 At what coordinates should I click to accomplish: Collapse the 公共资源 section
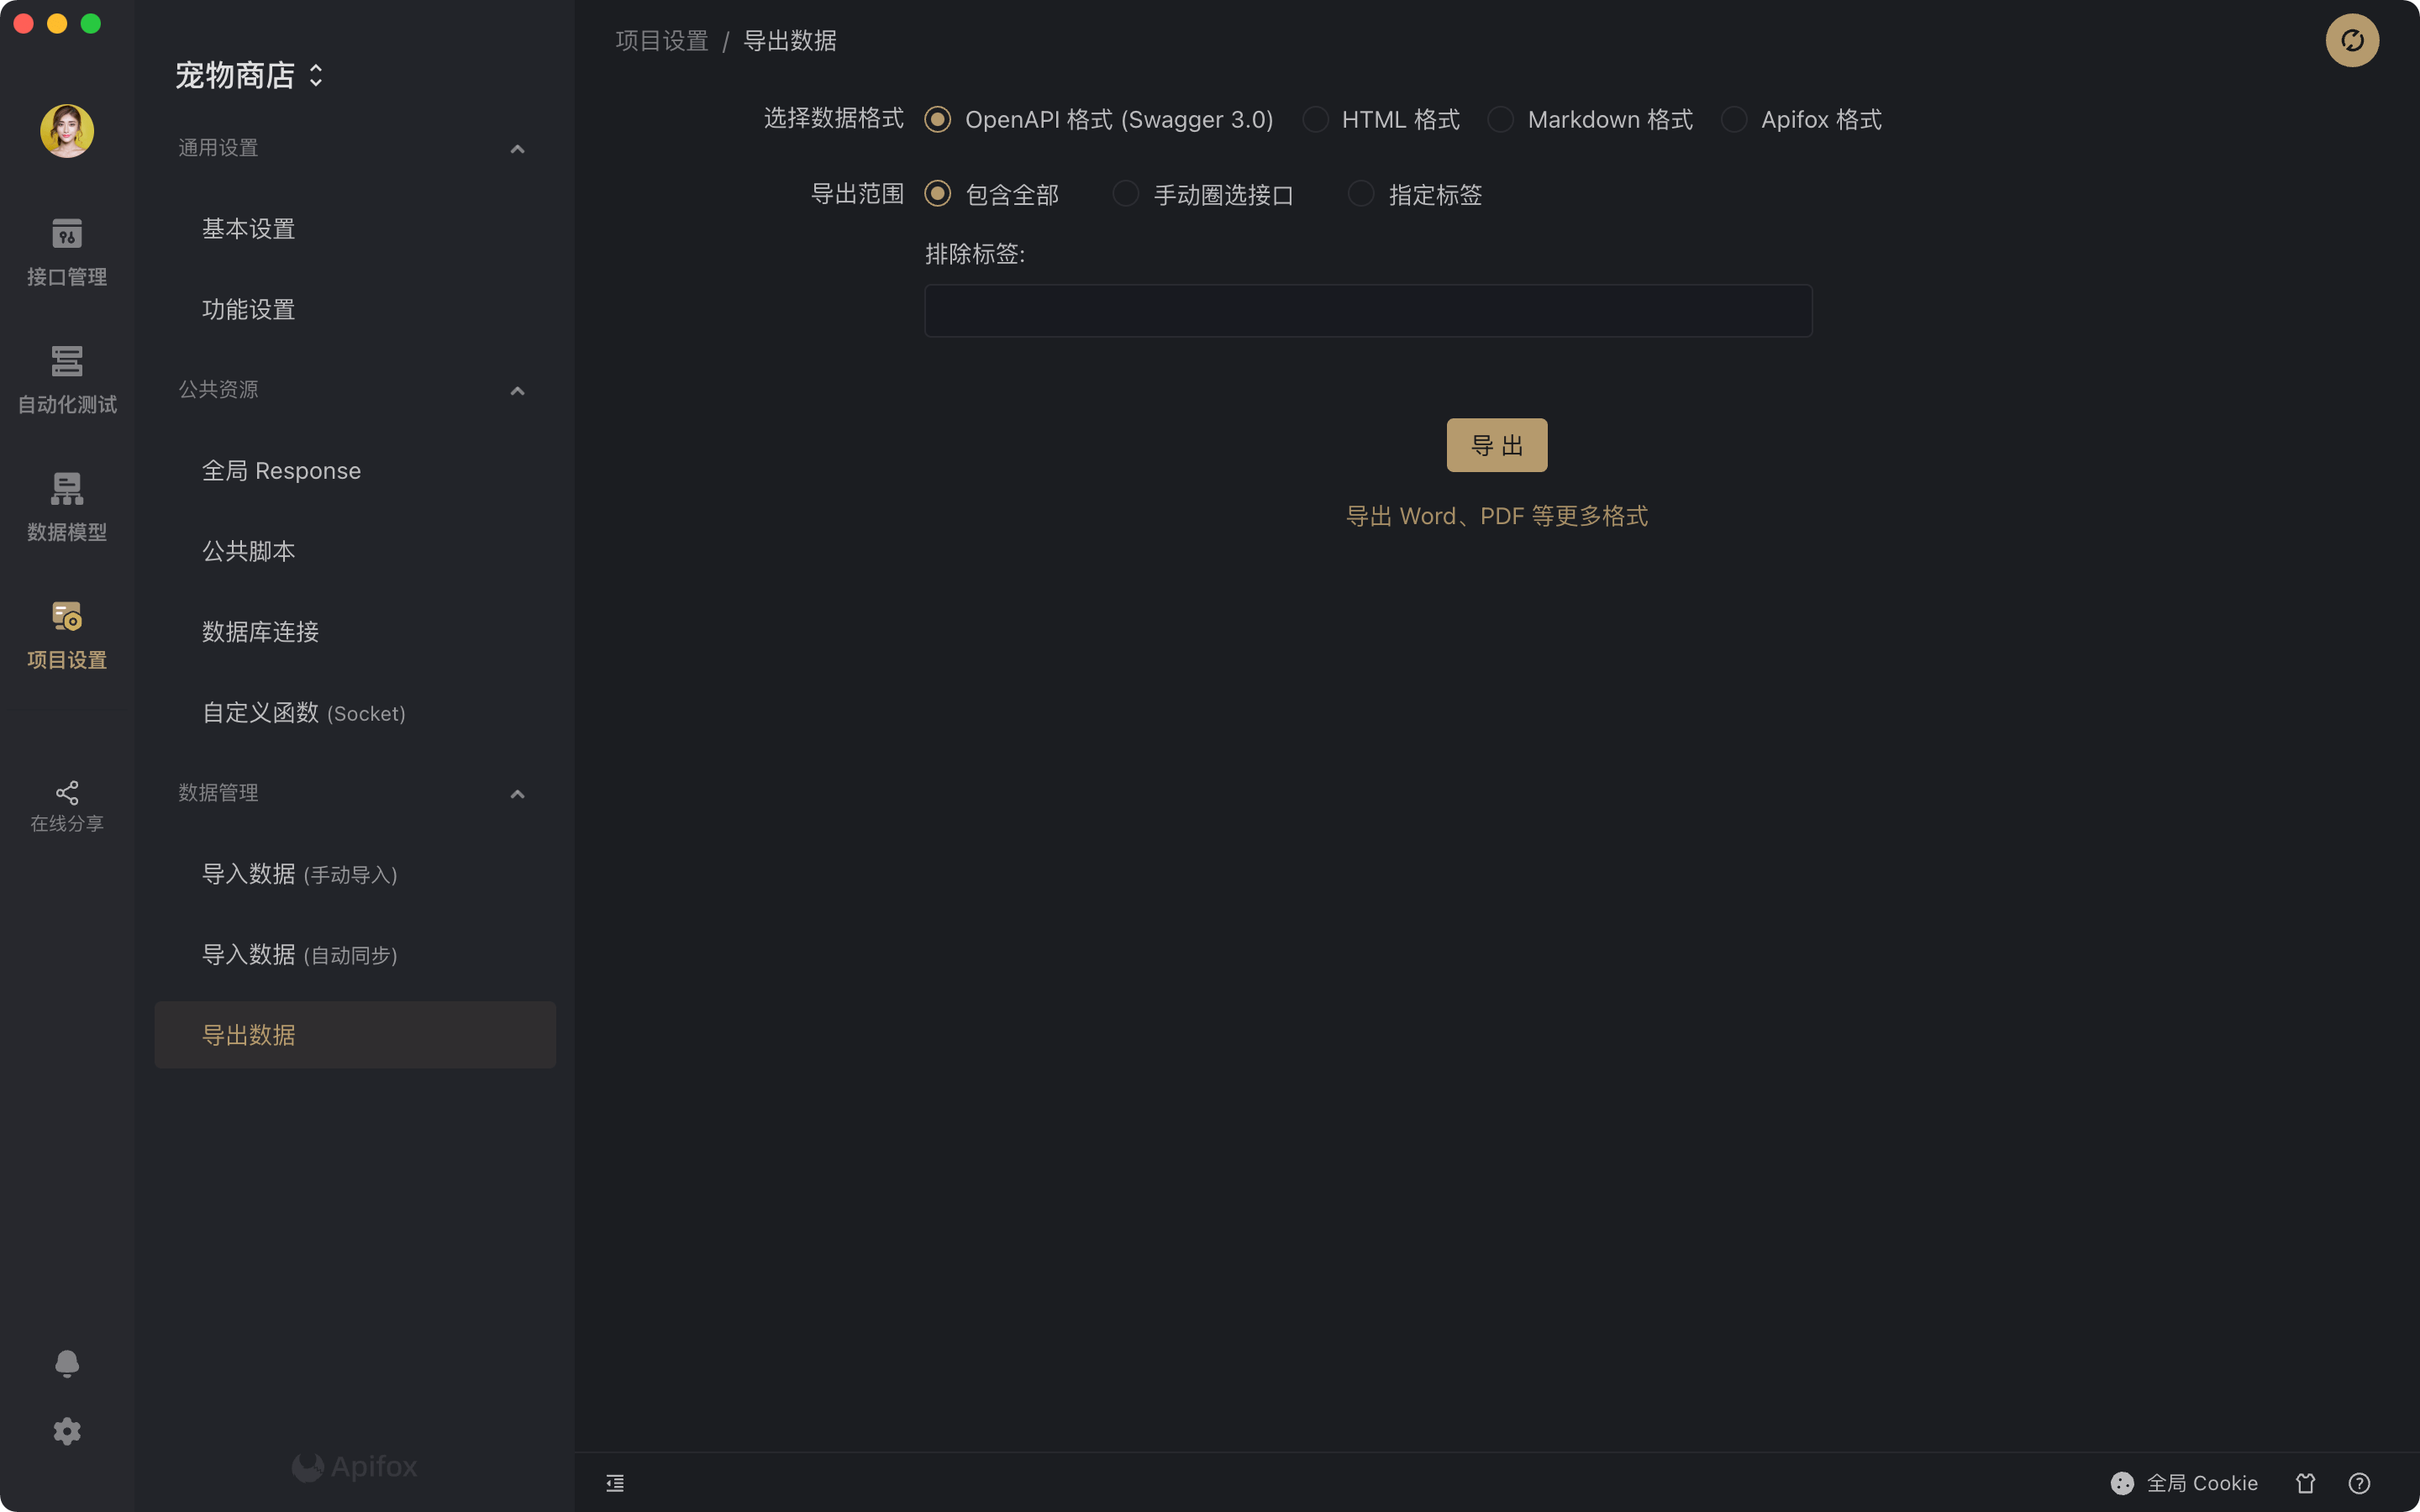point(517,390)
